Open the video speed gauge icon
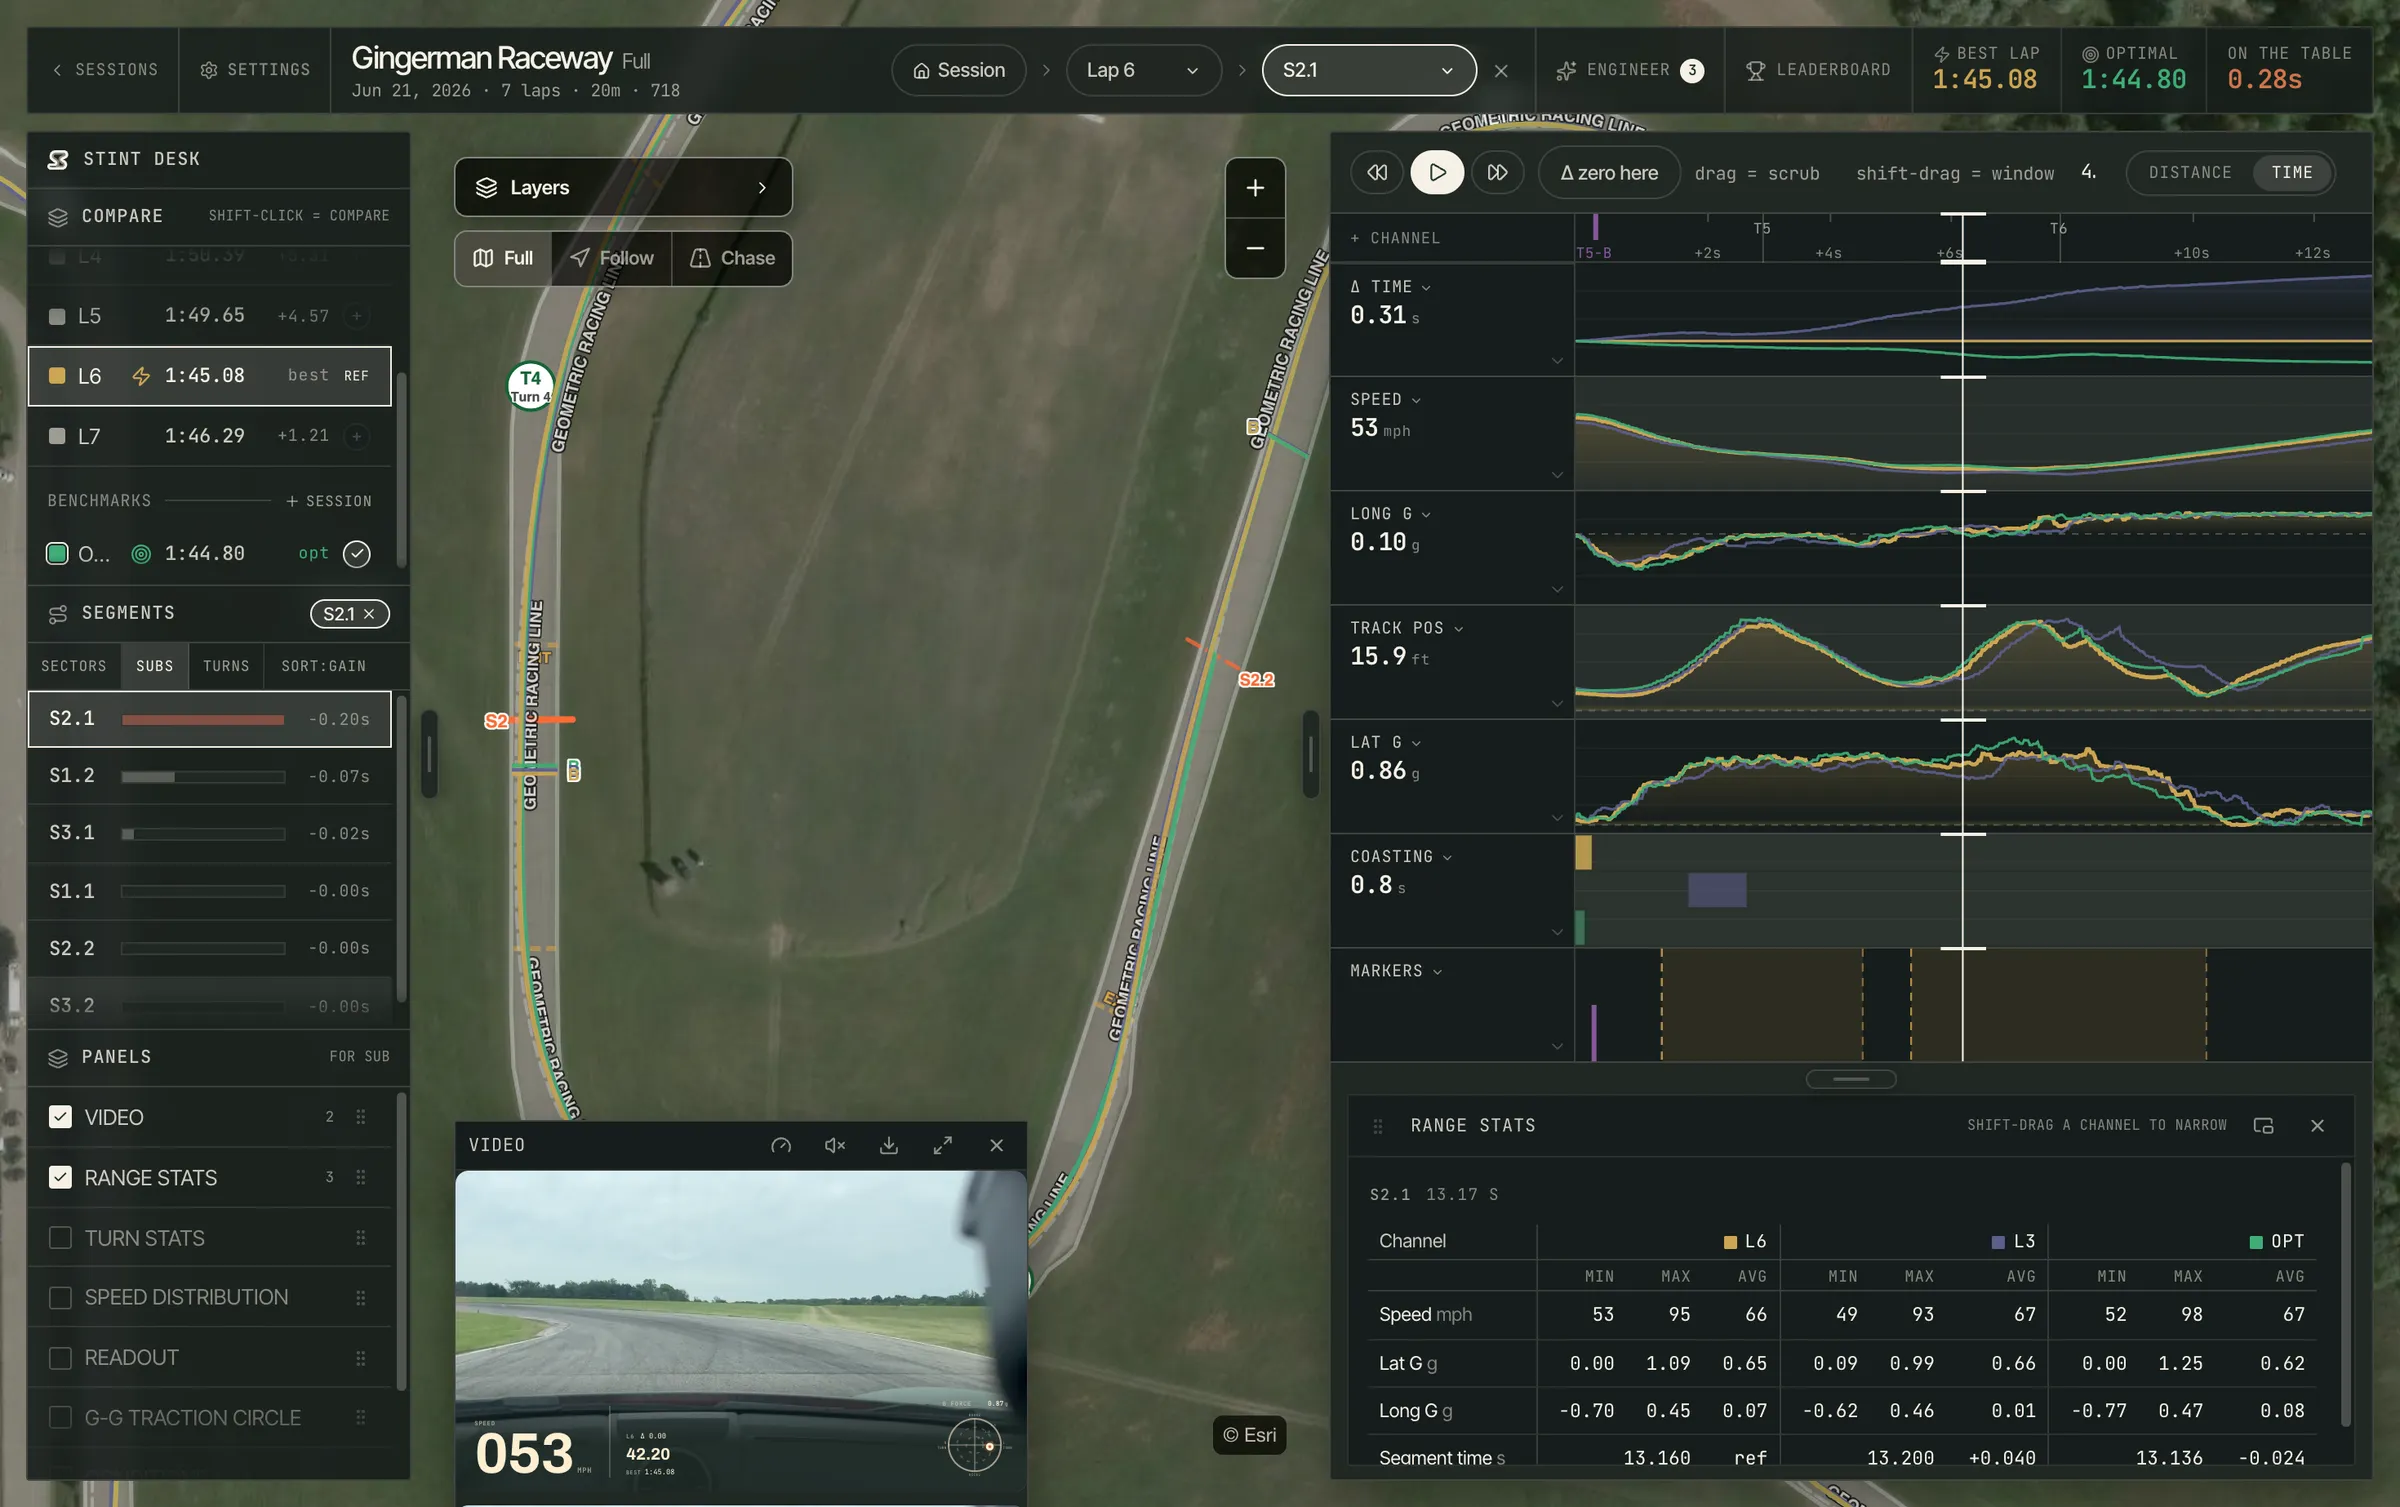The height and width of the screenshot is (1507, 2400). pos(781,1146)
